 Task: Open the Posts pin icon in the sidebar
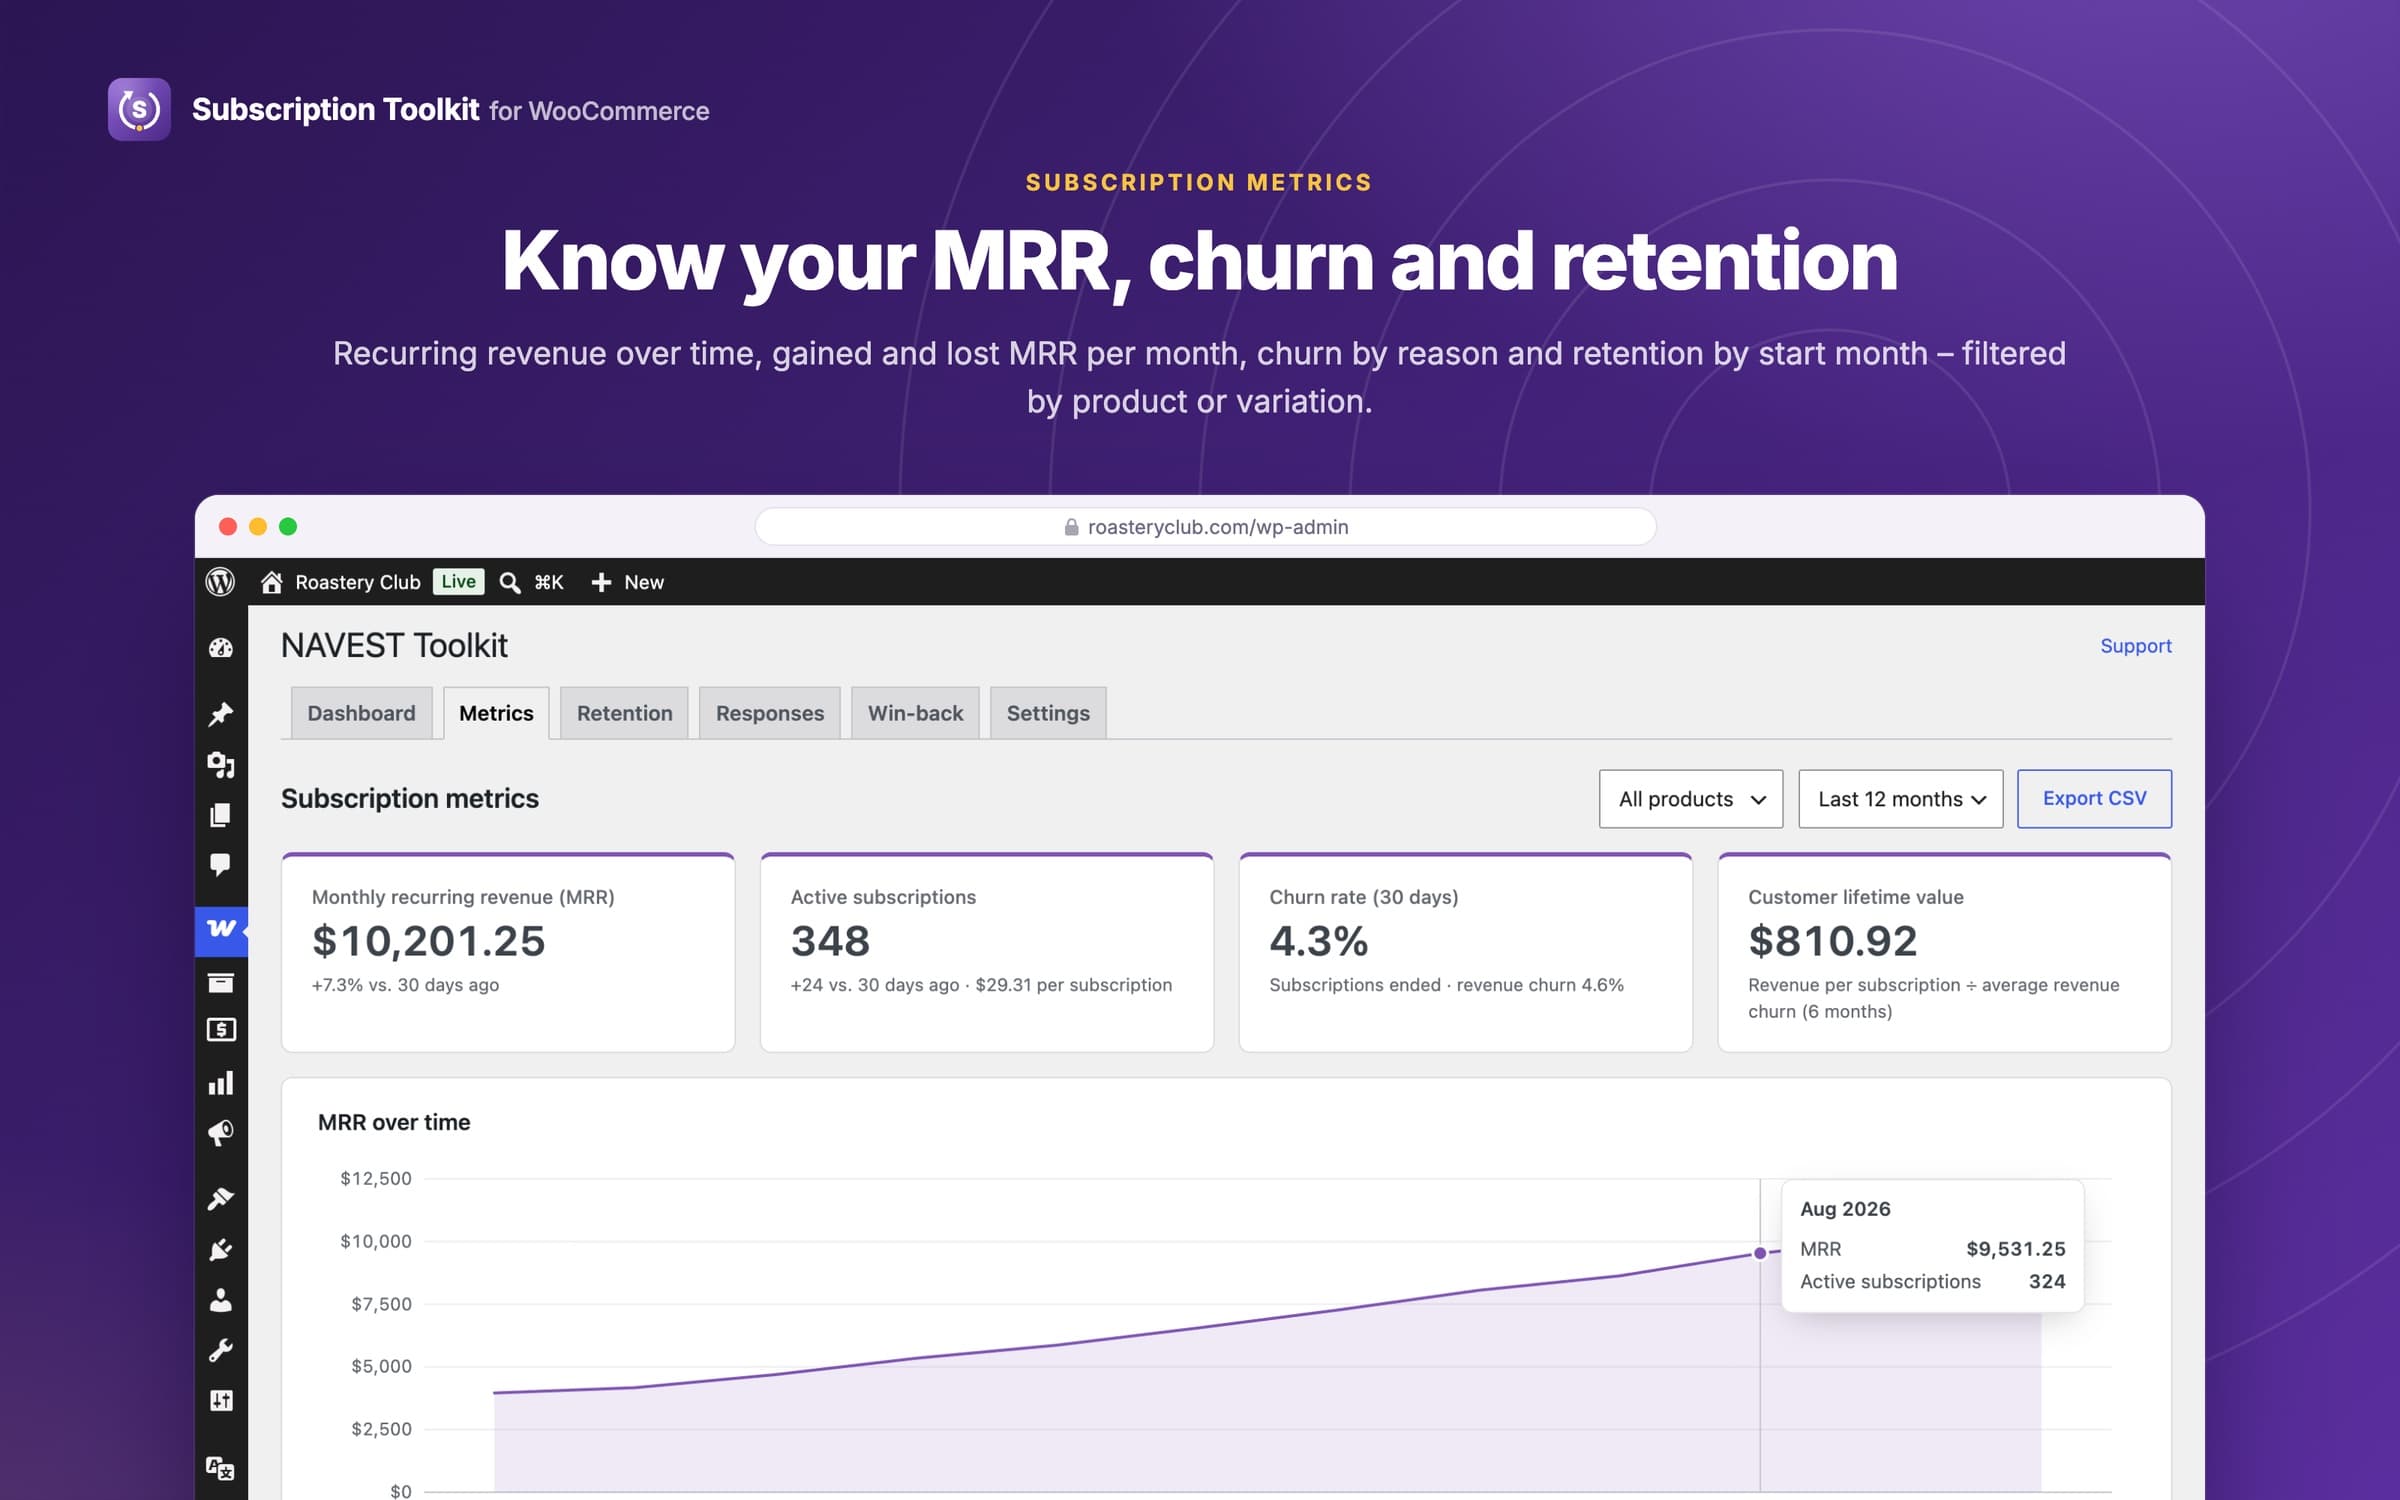point(221,714)
